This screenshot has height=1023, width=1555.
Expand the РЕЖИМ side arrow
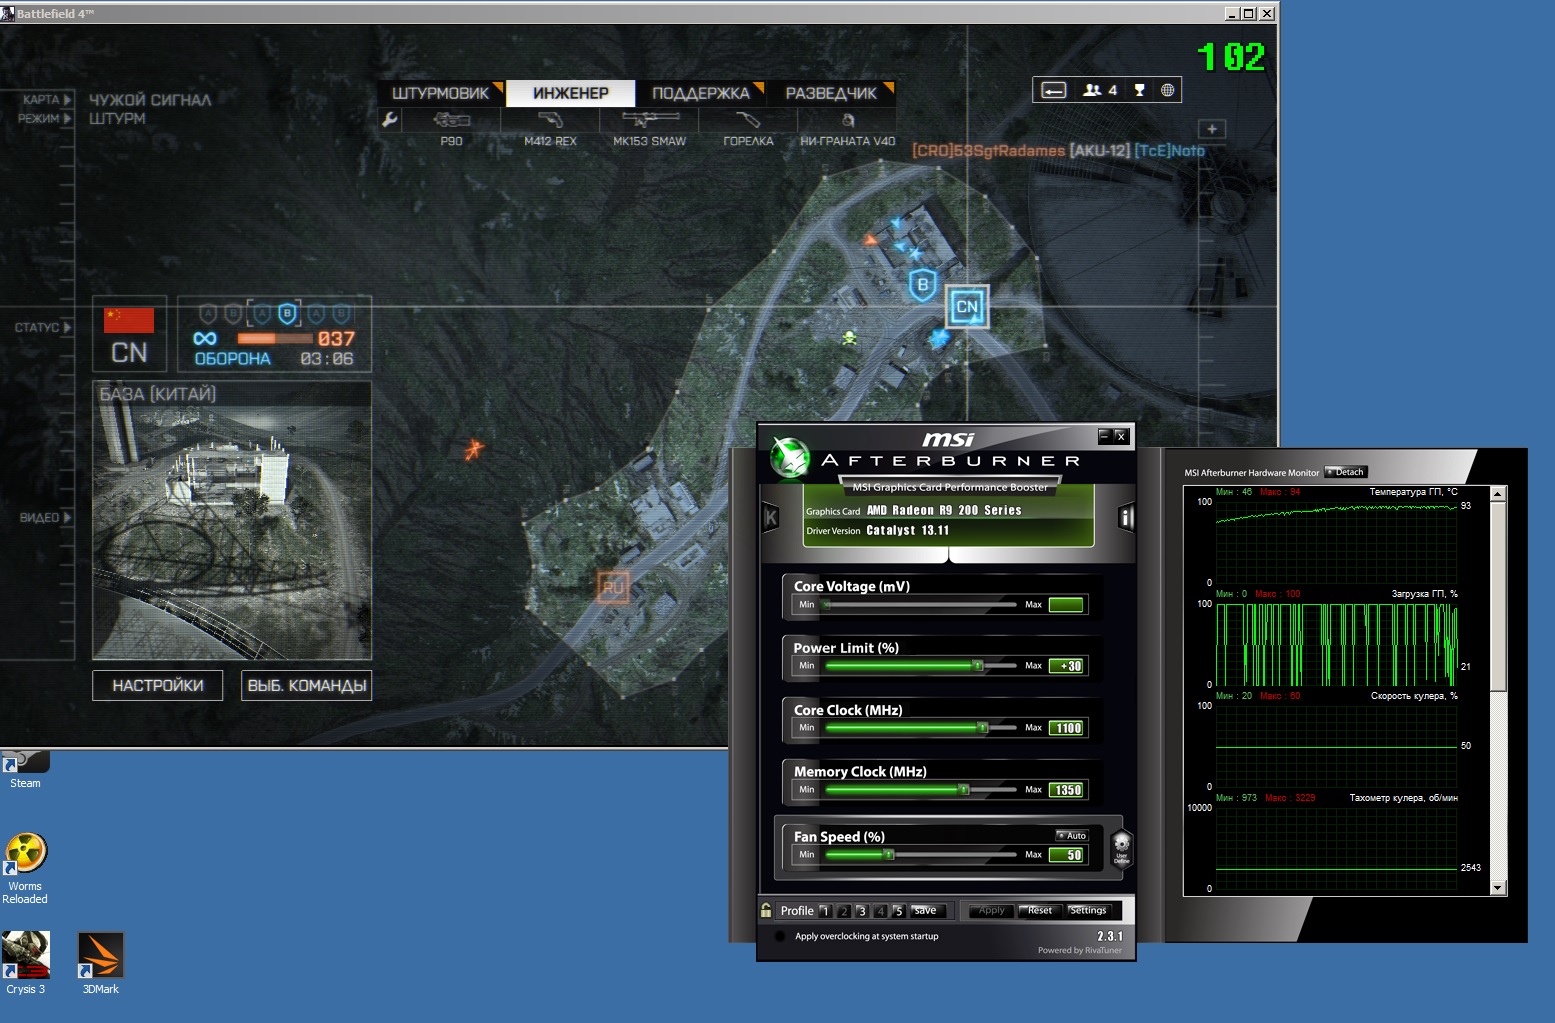click(67, 118)
